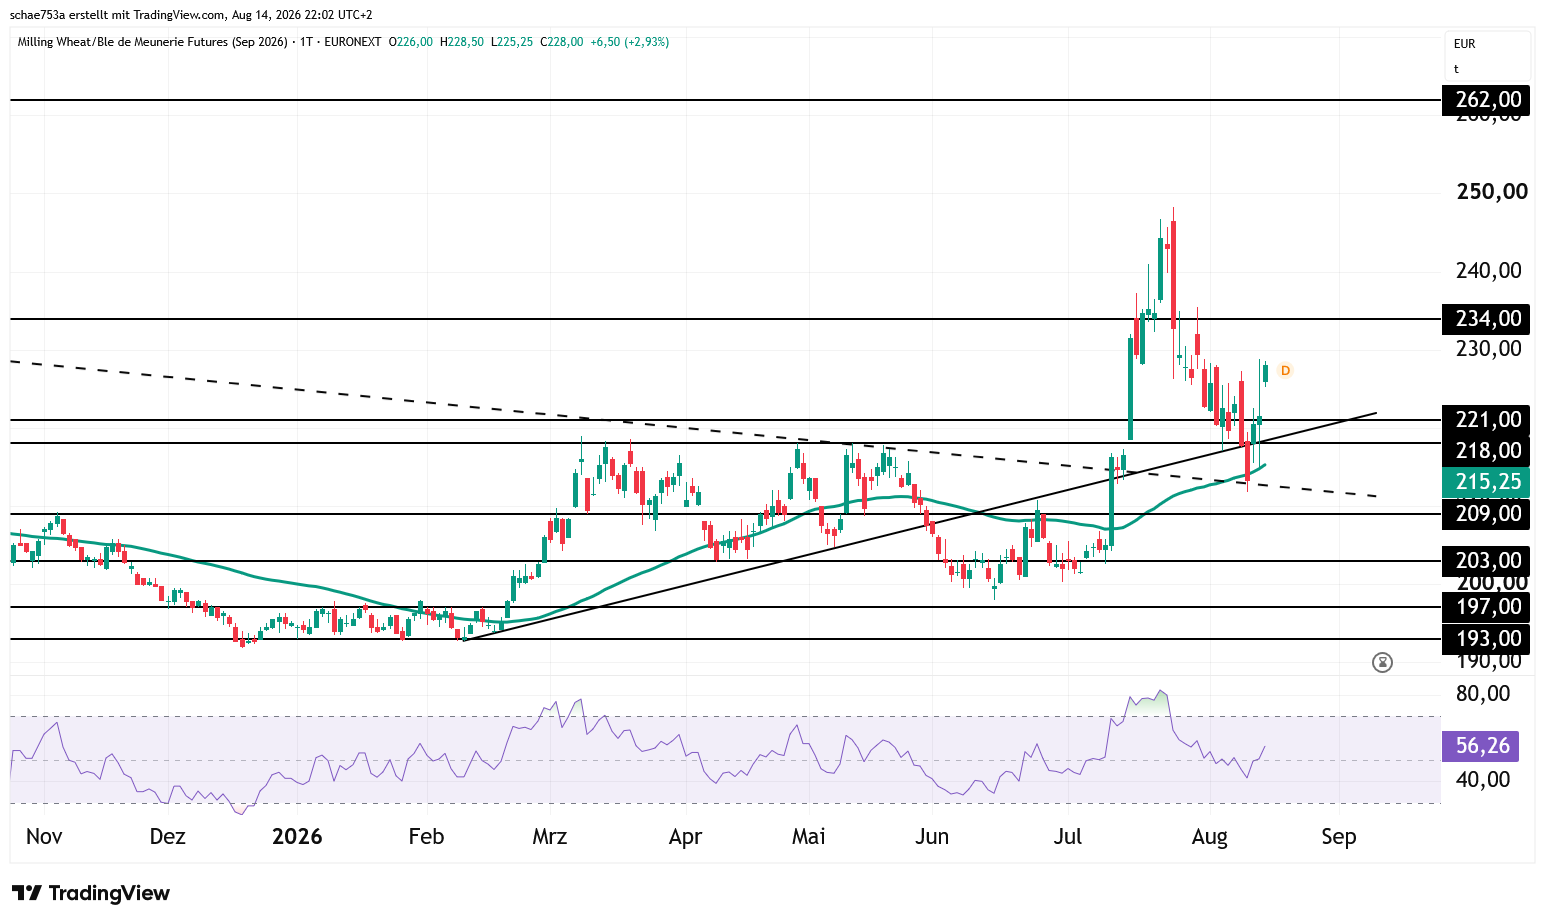
Task: Click the high value H228,50
Action: click(x=462, y=42)
